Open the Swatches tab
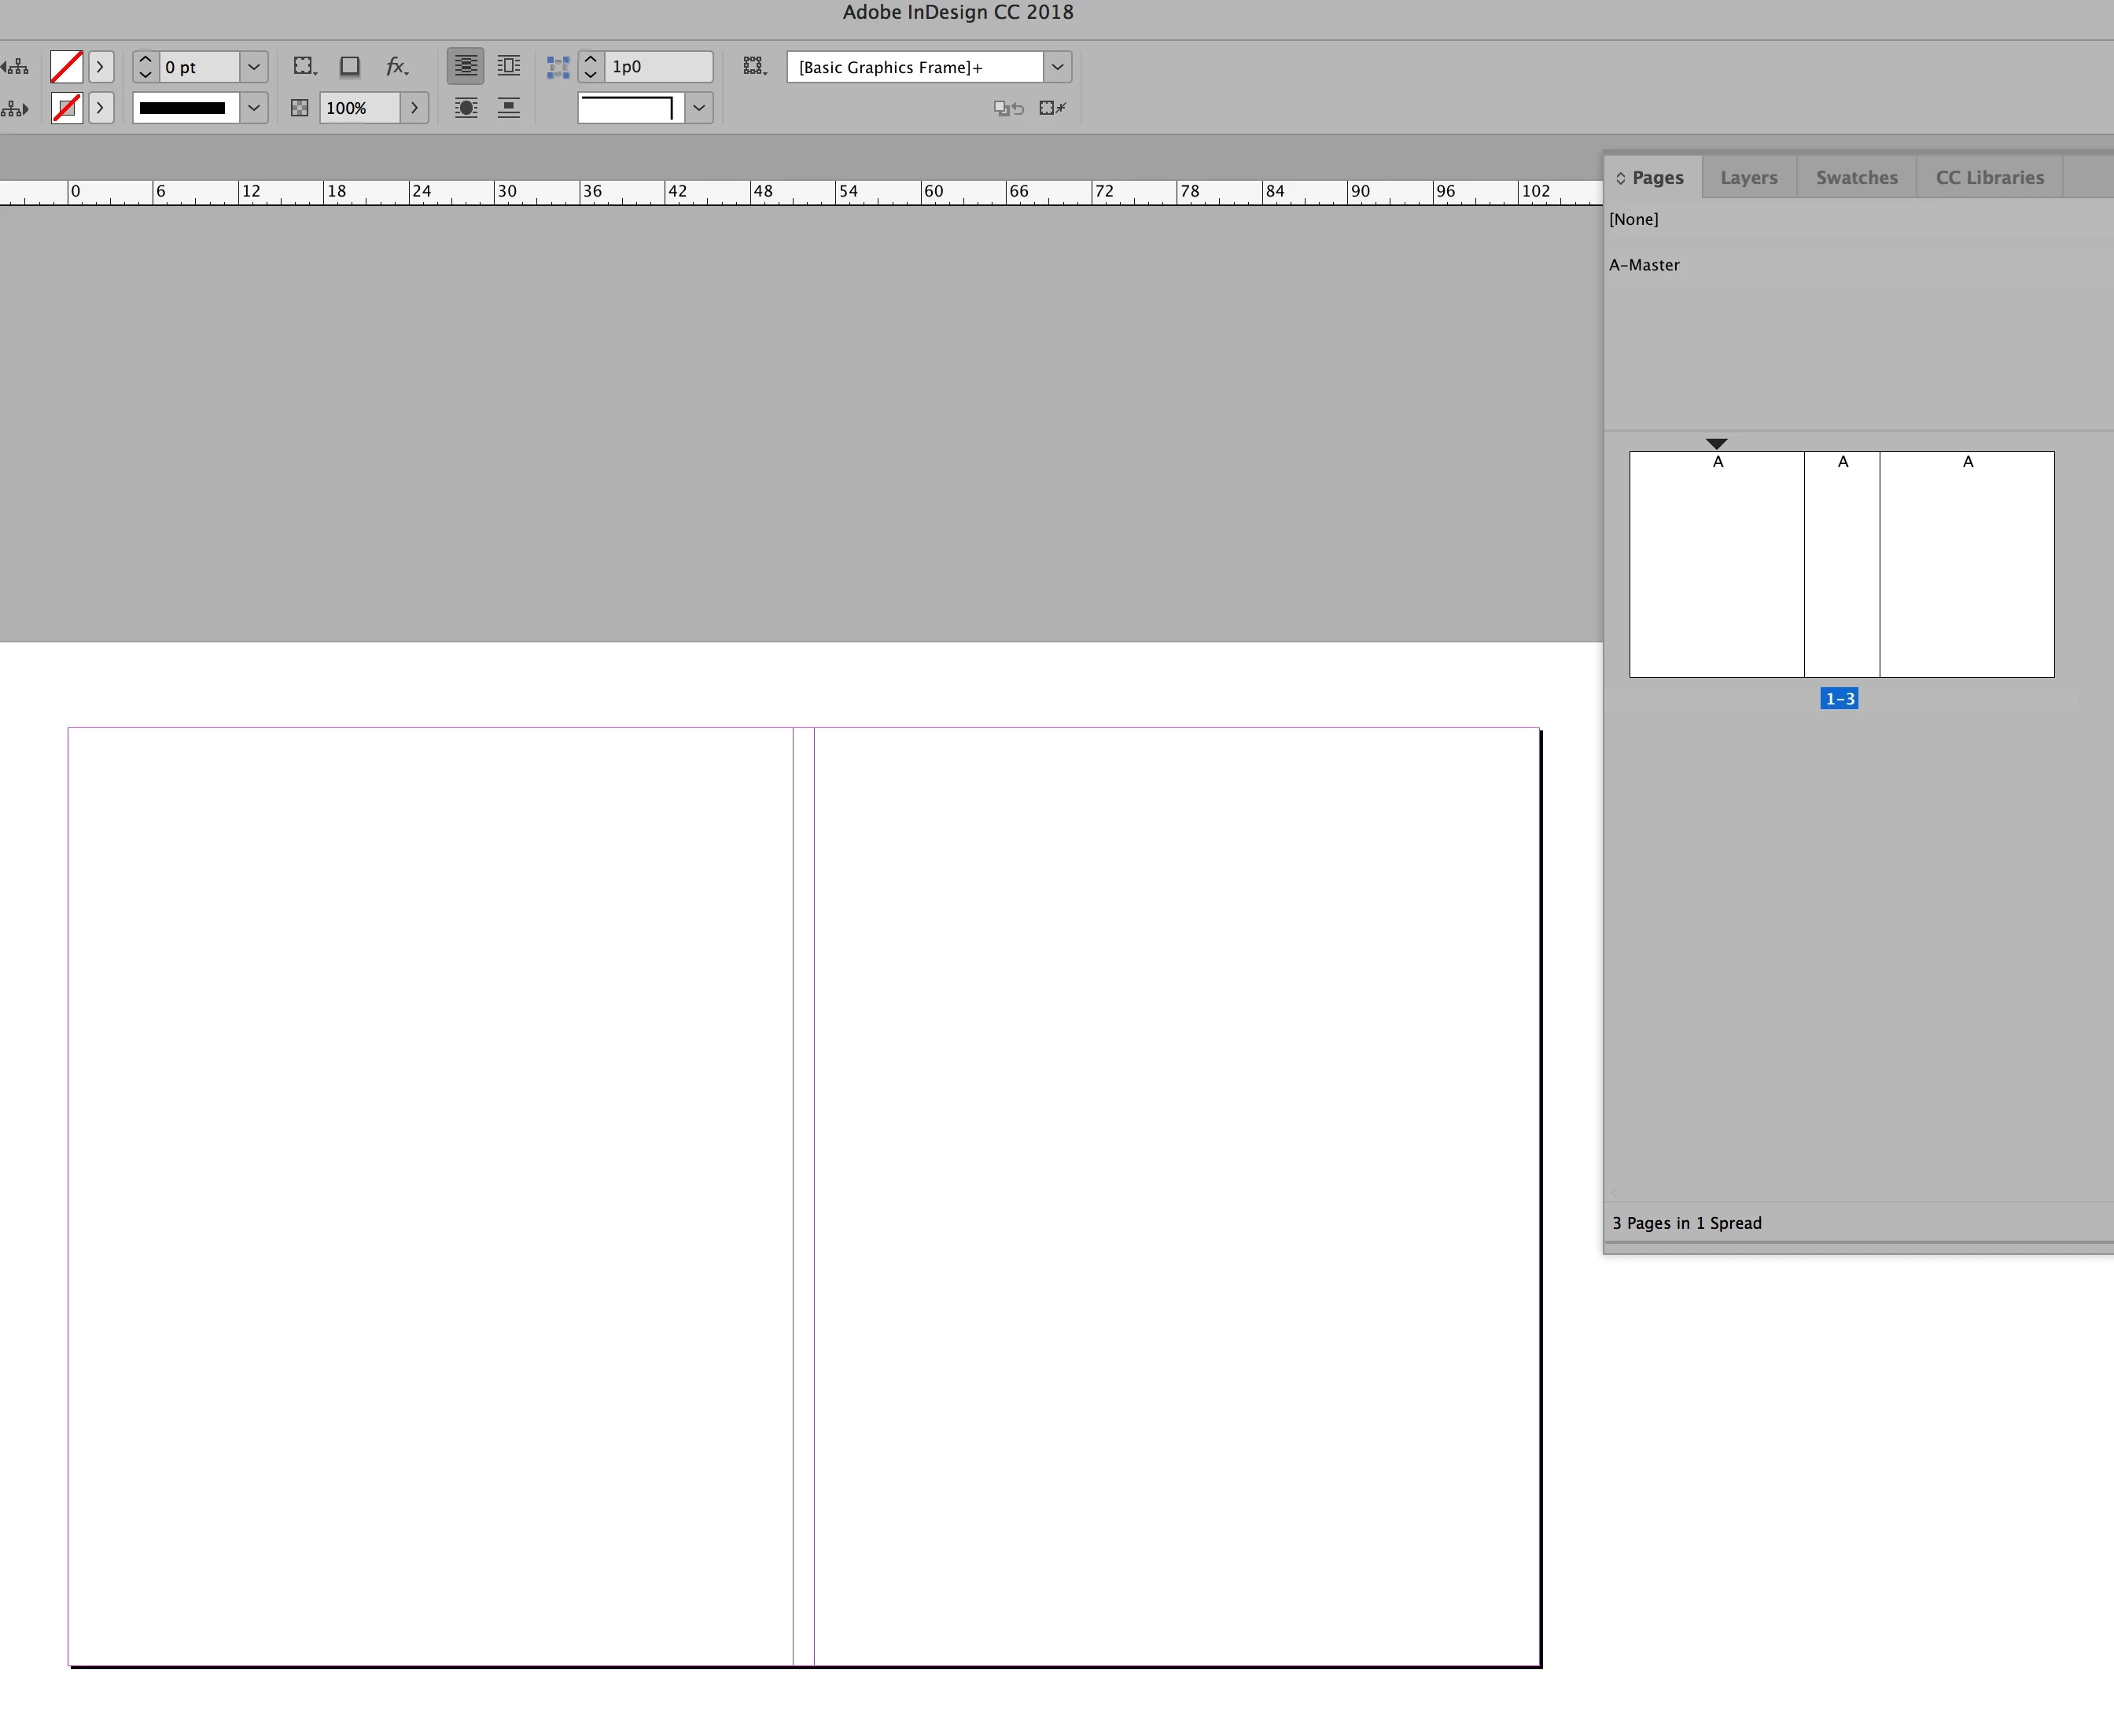The image size is (2114, 1736). point(1856,177)
